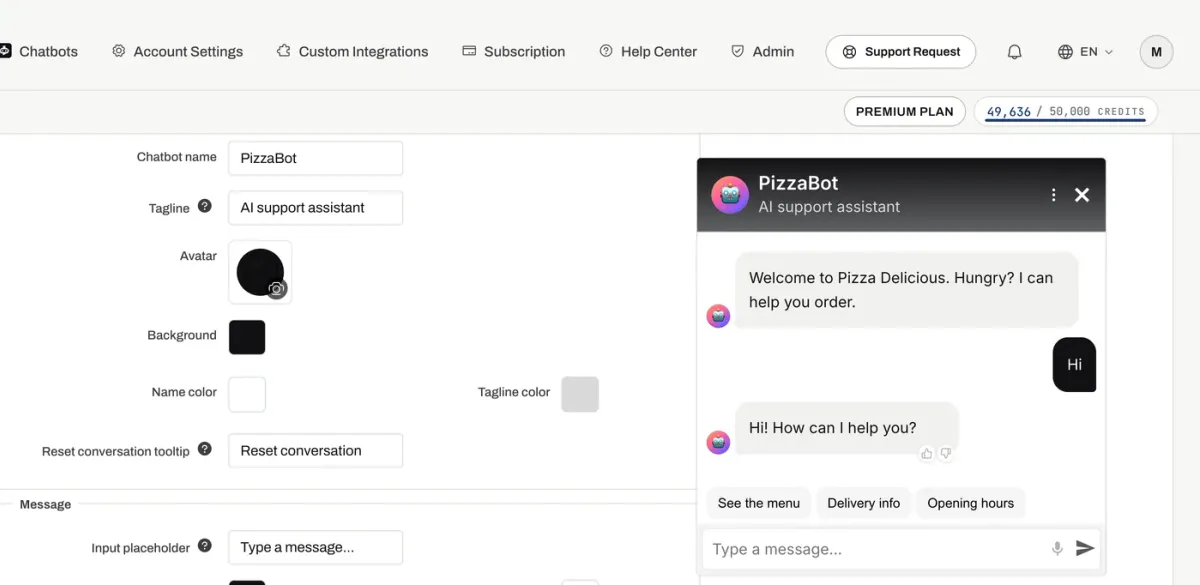Open notifications bell

click(1014, 52)
